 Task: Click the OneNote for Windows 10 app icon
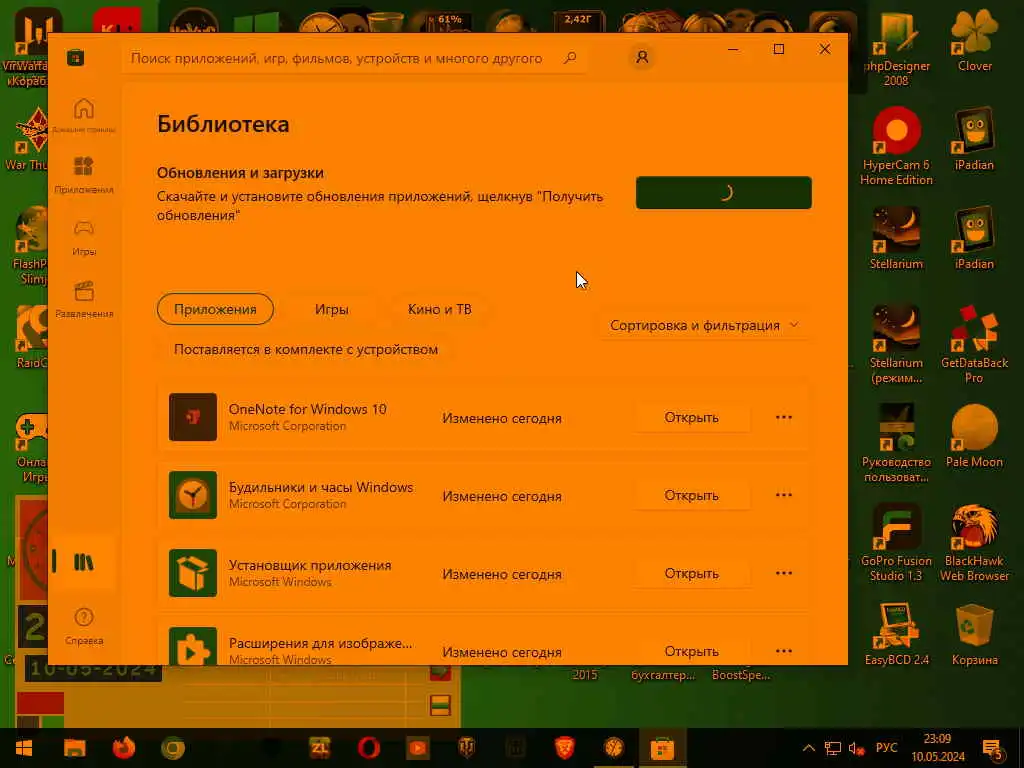click(x=193, y=417)
